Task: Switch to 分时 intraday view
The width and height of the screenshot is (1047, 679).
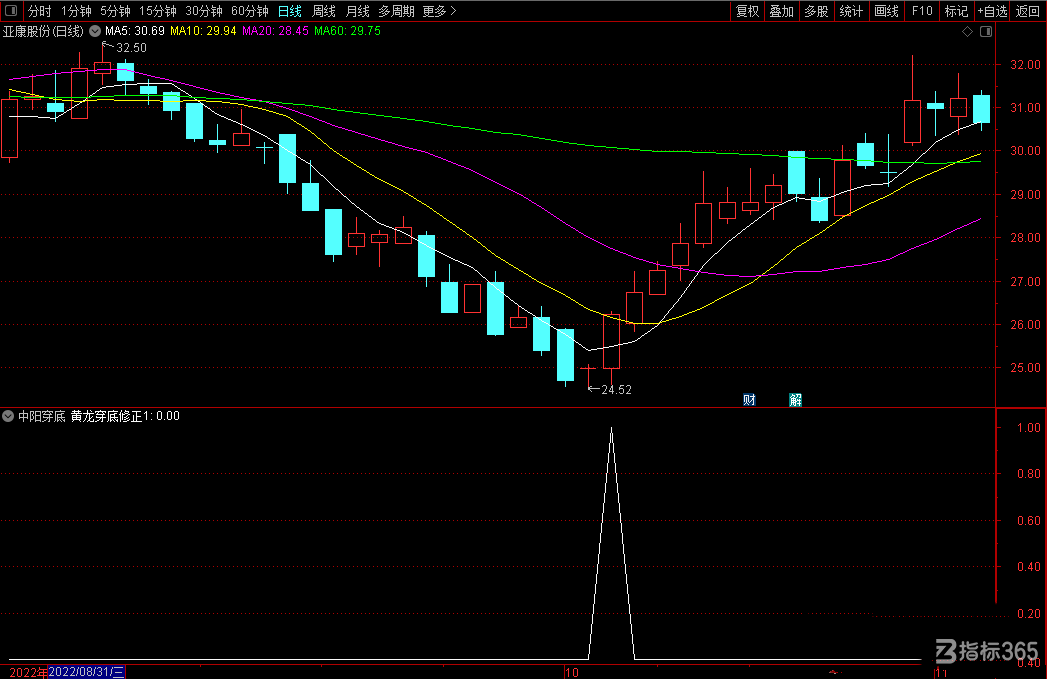Action: click(39, 11)
